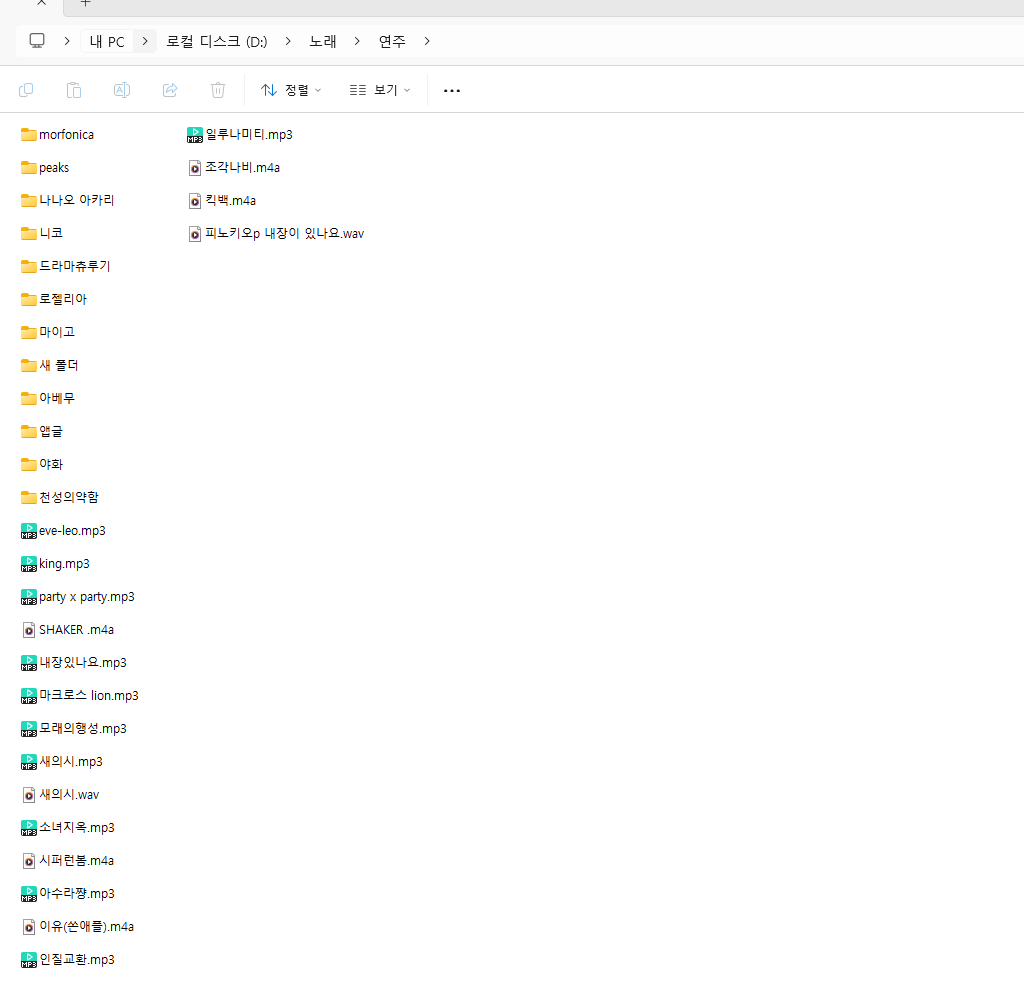The width and height of the screenshot is (1024, 985).
Task: Select file name 소녀지옥.mp3
Action: click(77, 828)
